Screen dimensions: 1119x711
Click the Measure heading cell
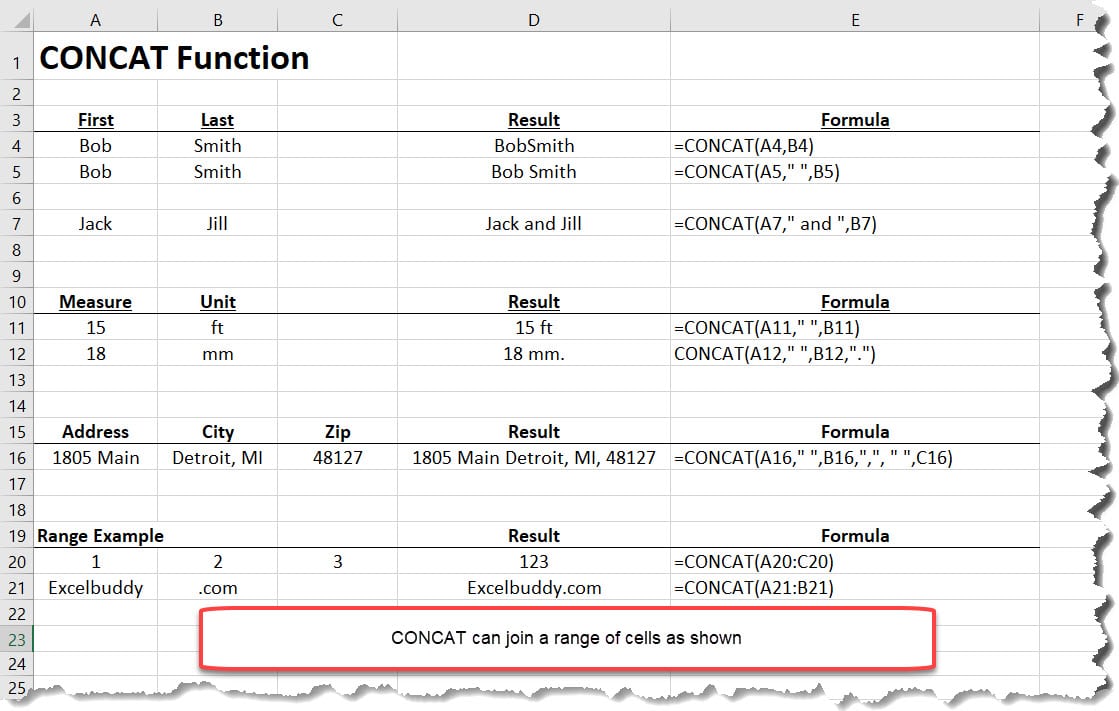click(x=95, y=301)
